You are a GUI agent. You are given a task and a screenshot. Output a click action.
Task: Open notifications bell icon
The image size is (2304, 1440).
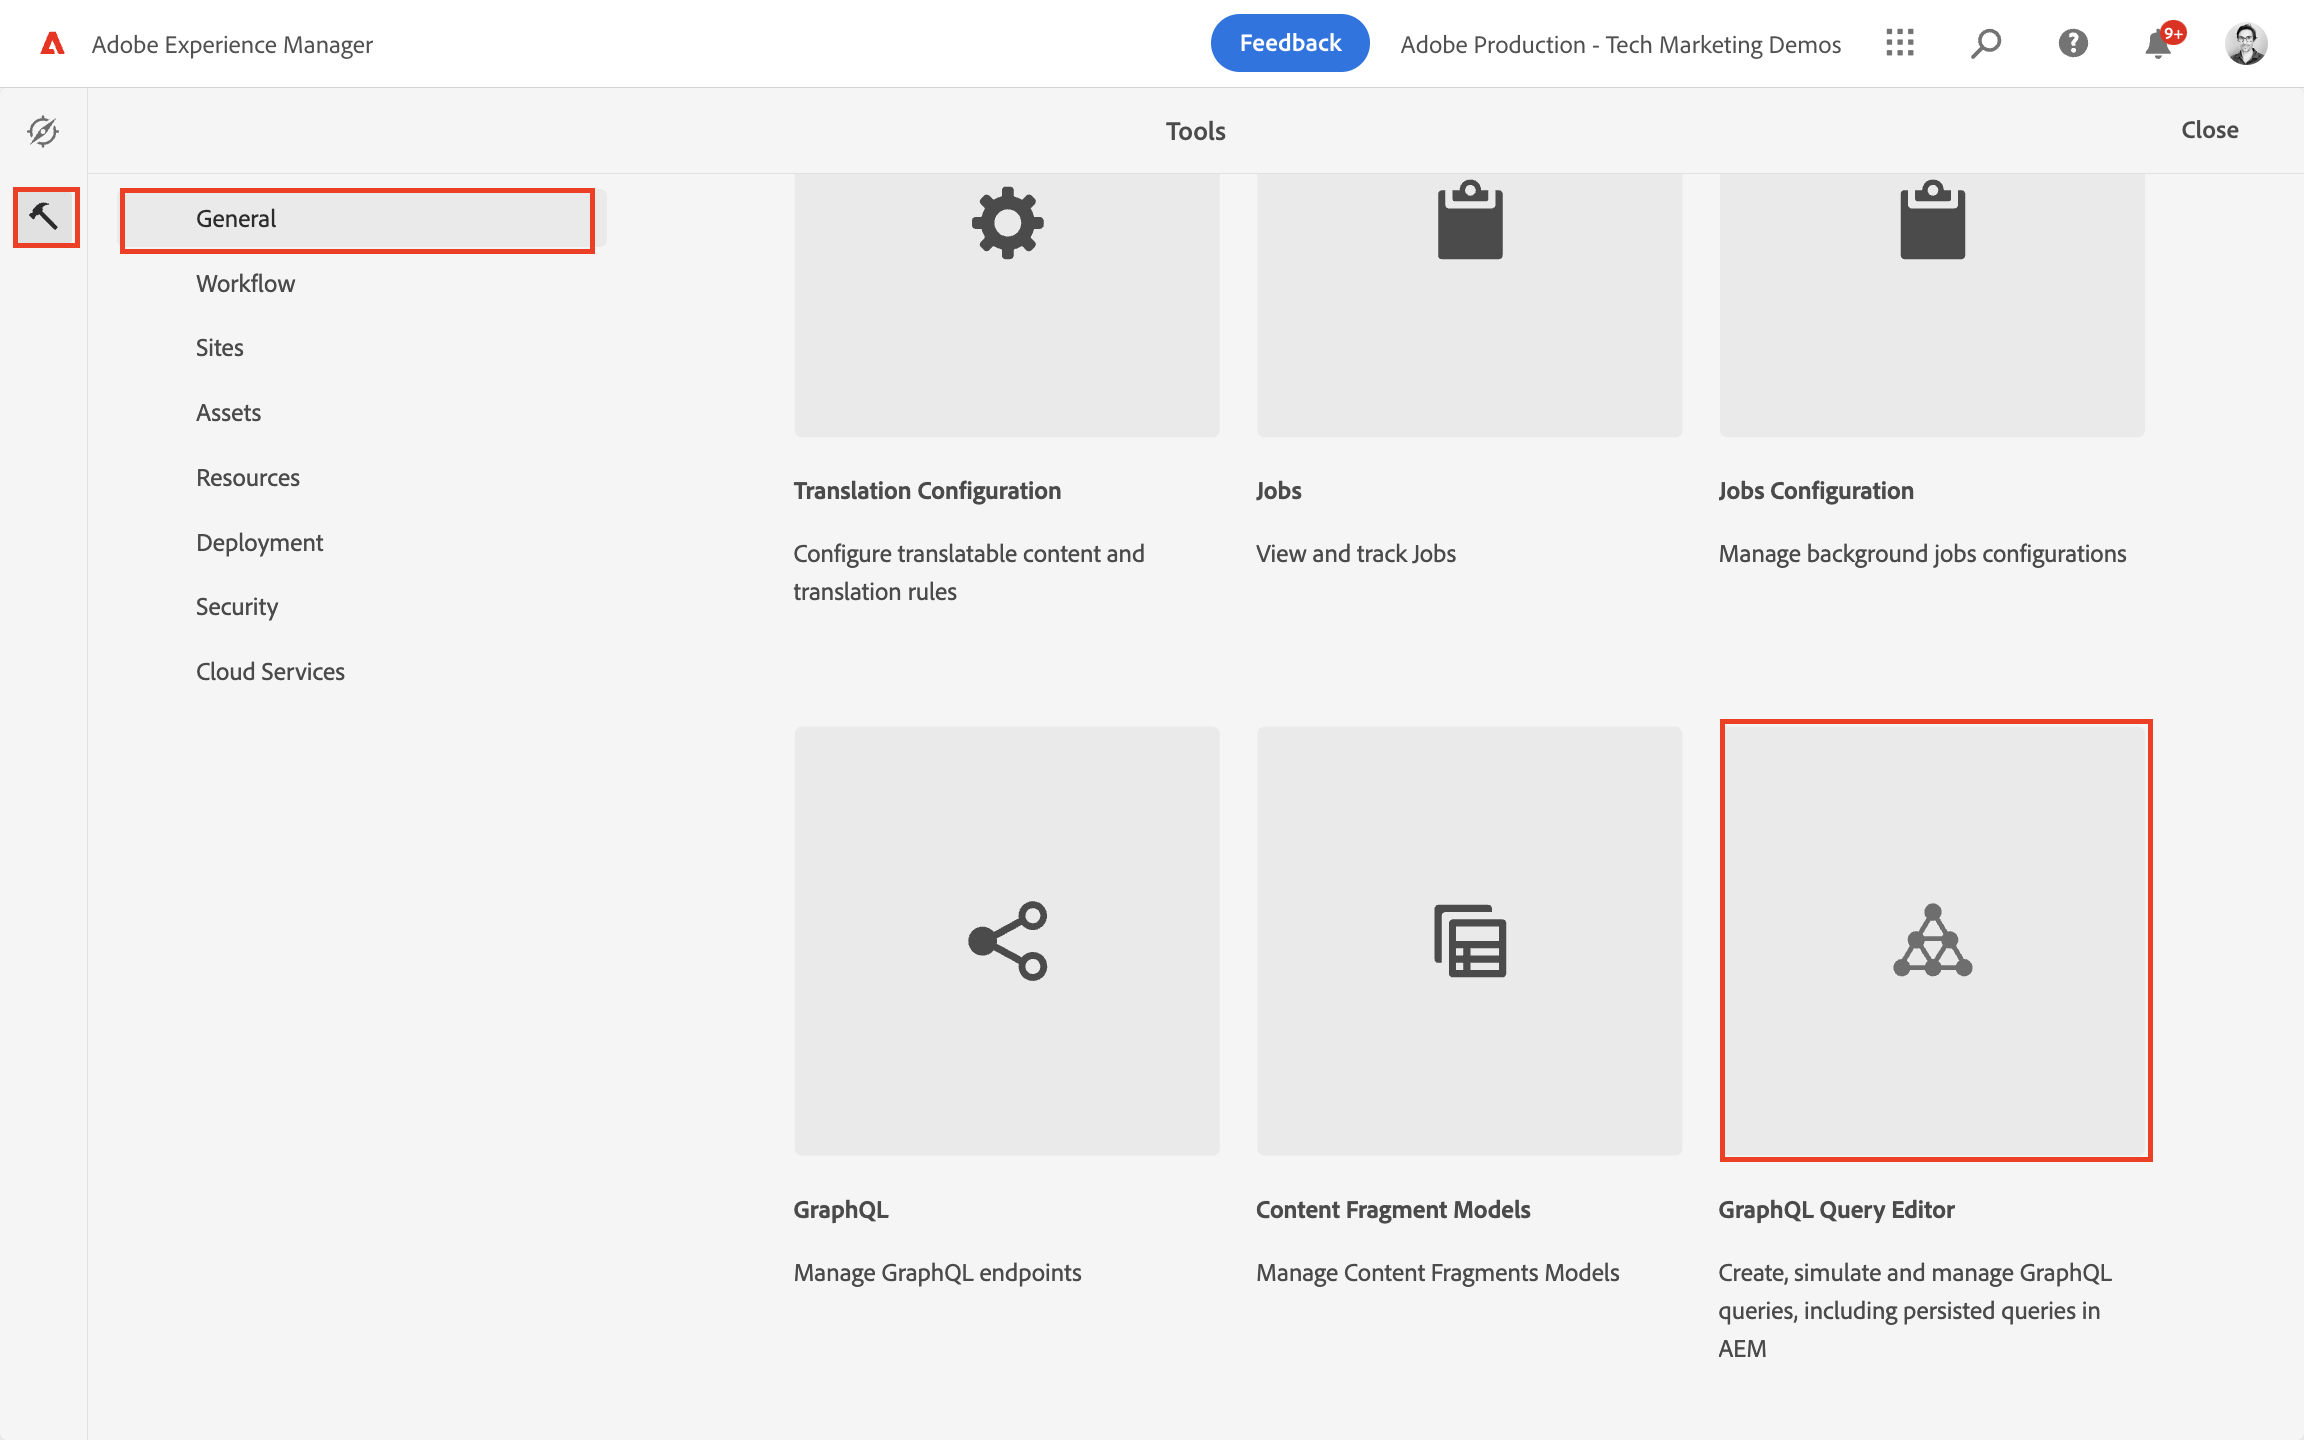pos(2158,44)
